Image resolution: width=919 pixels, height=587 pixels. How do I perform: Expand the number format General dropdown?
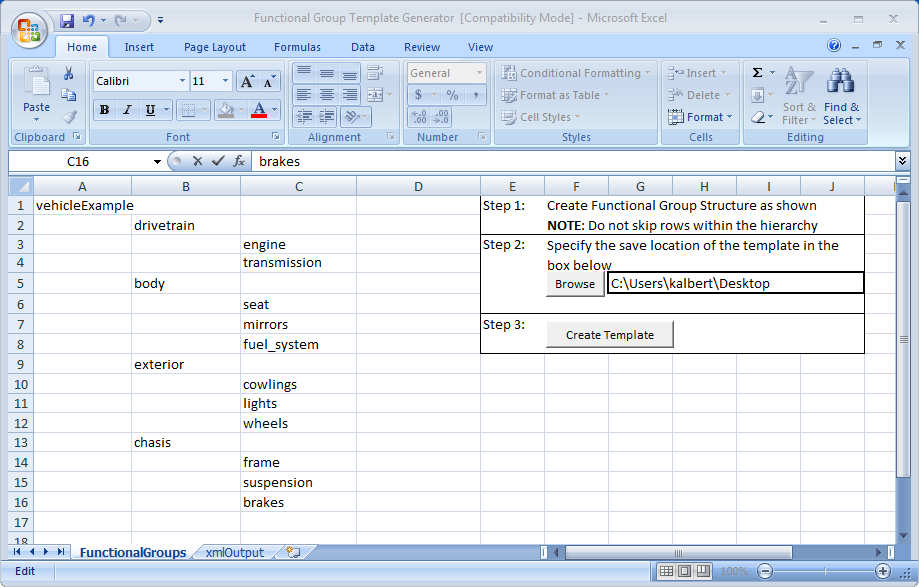tap(479, 73)
